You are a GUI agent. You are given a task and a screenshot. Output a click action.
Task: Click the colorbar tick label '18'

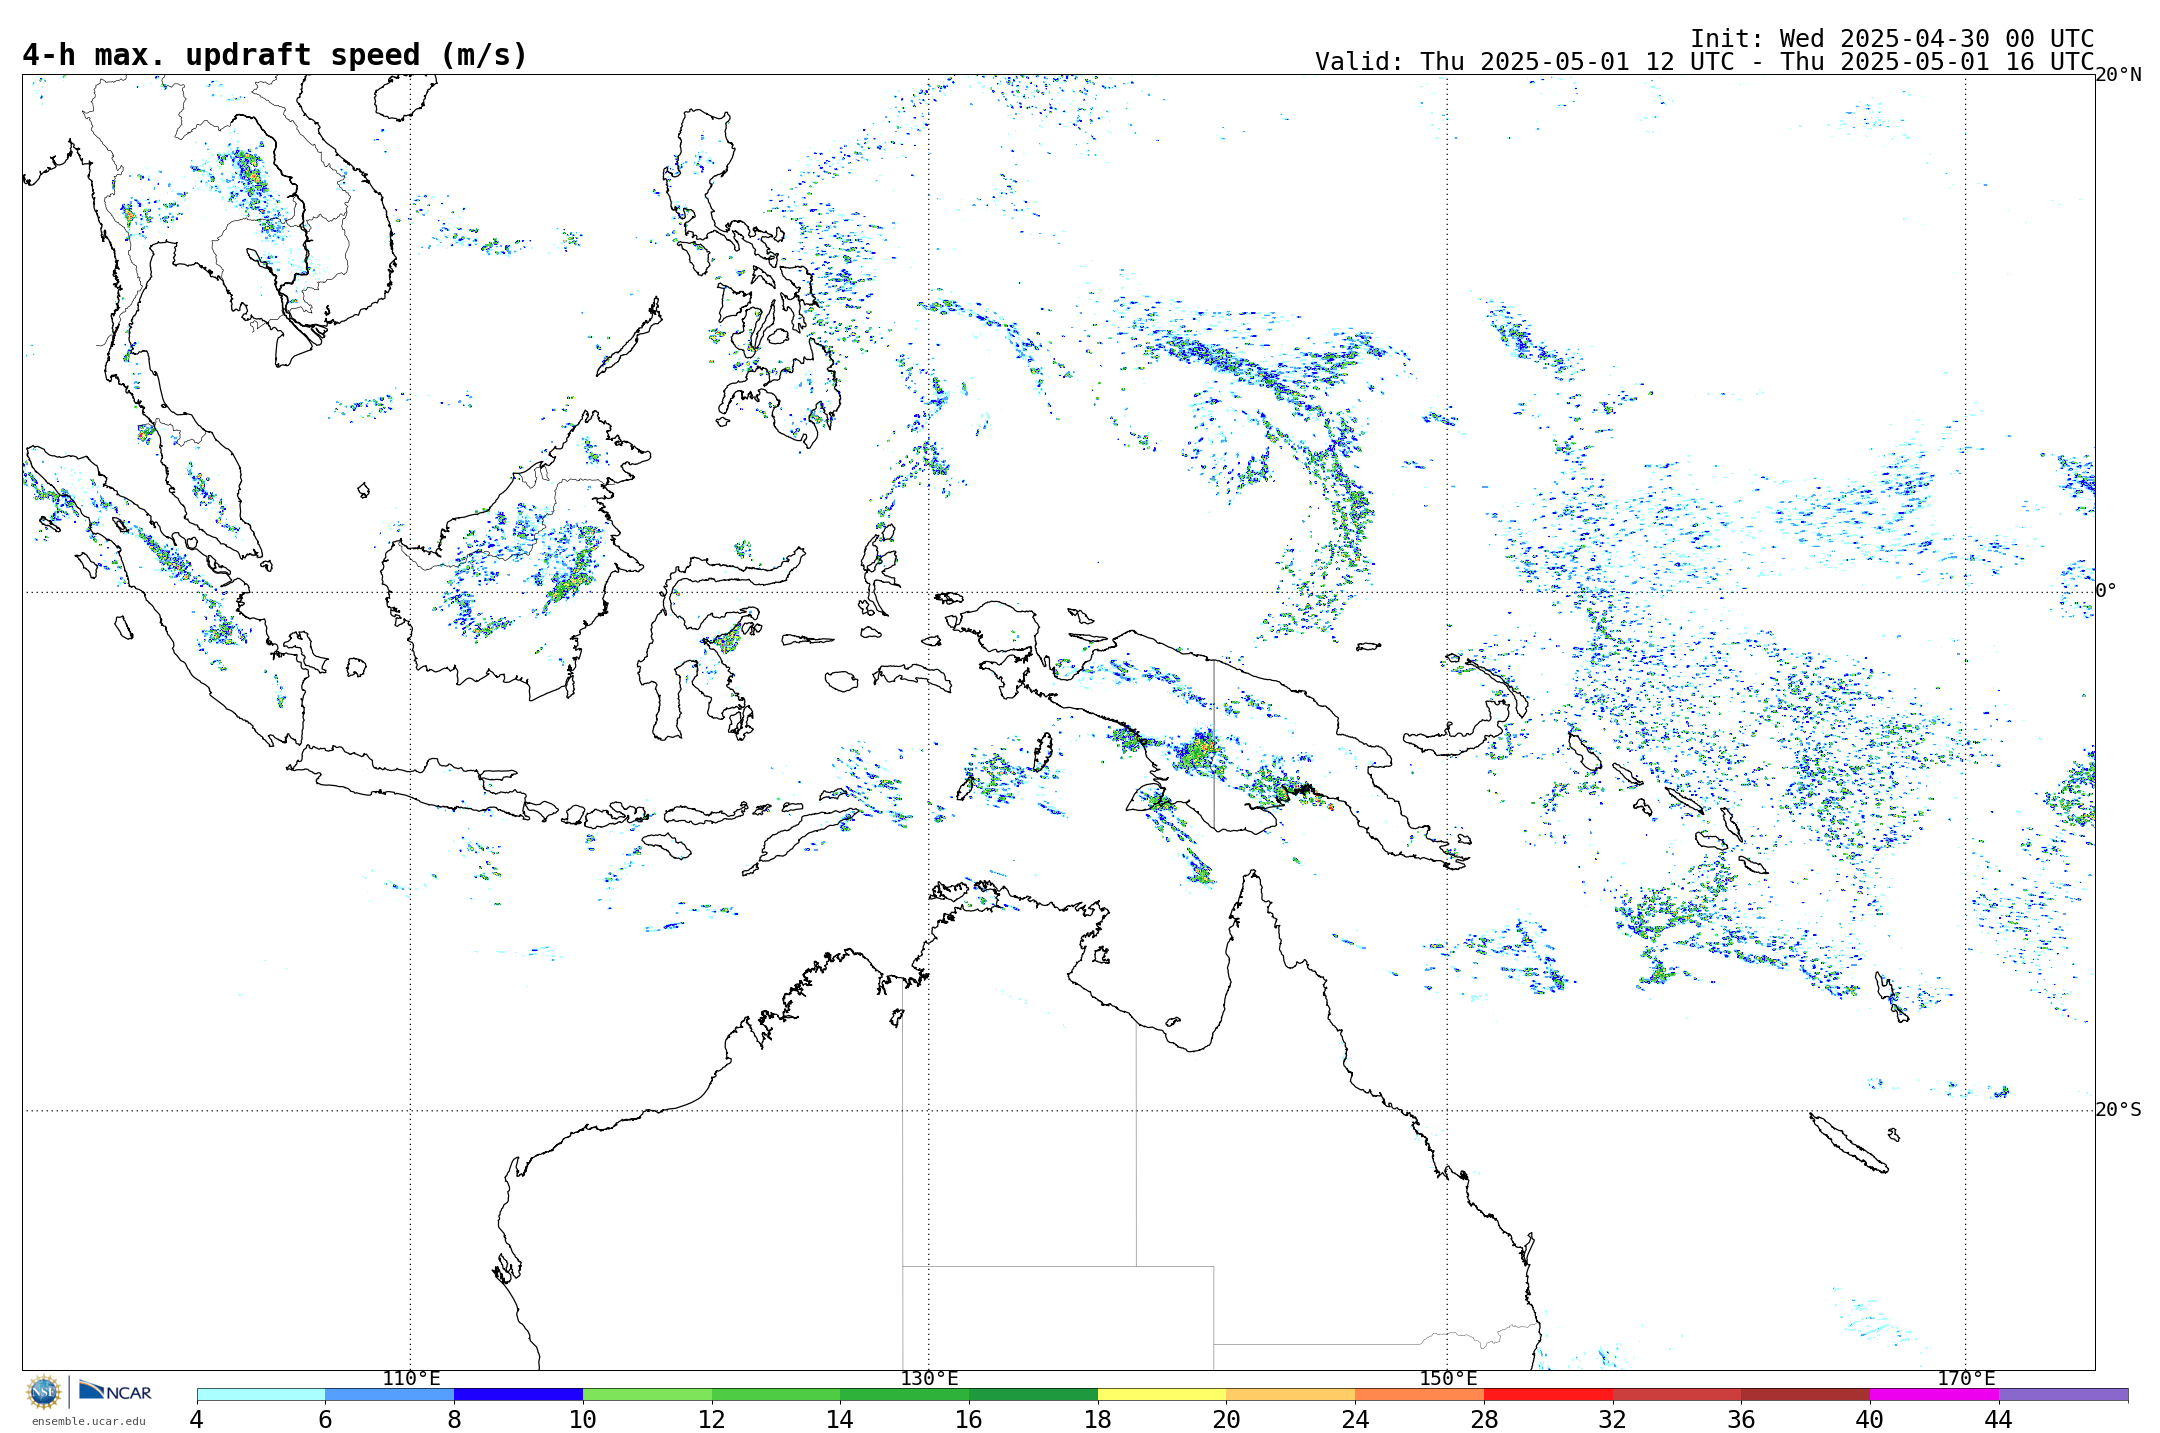click(1098, 1419)
